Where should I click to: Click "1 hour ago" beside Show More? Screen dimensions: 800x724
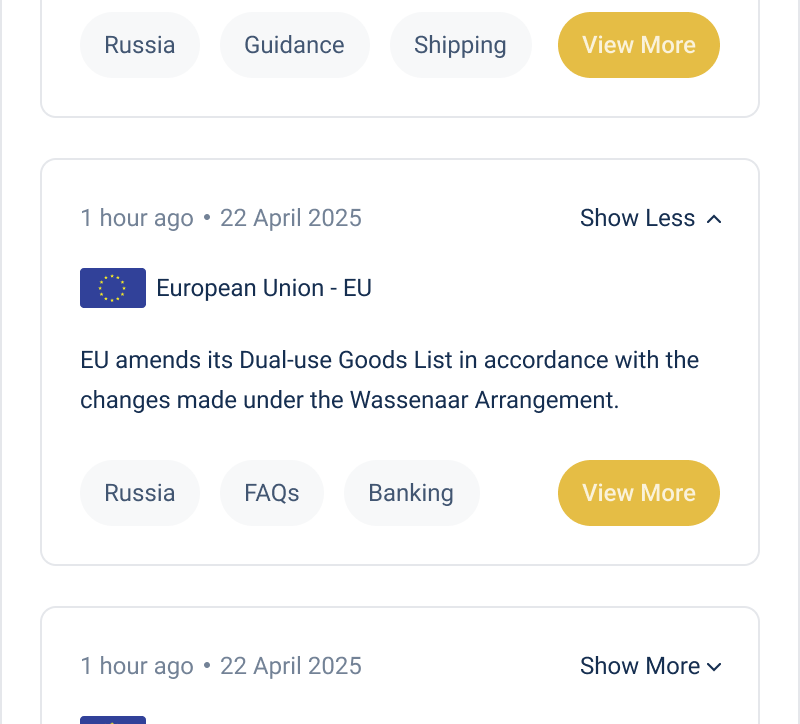[x=137, y=666]
